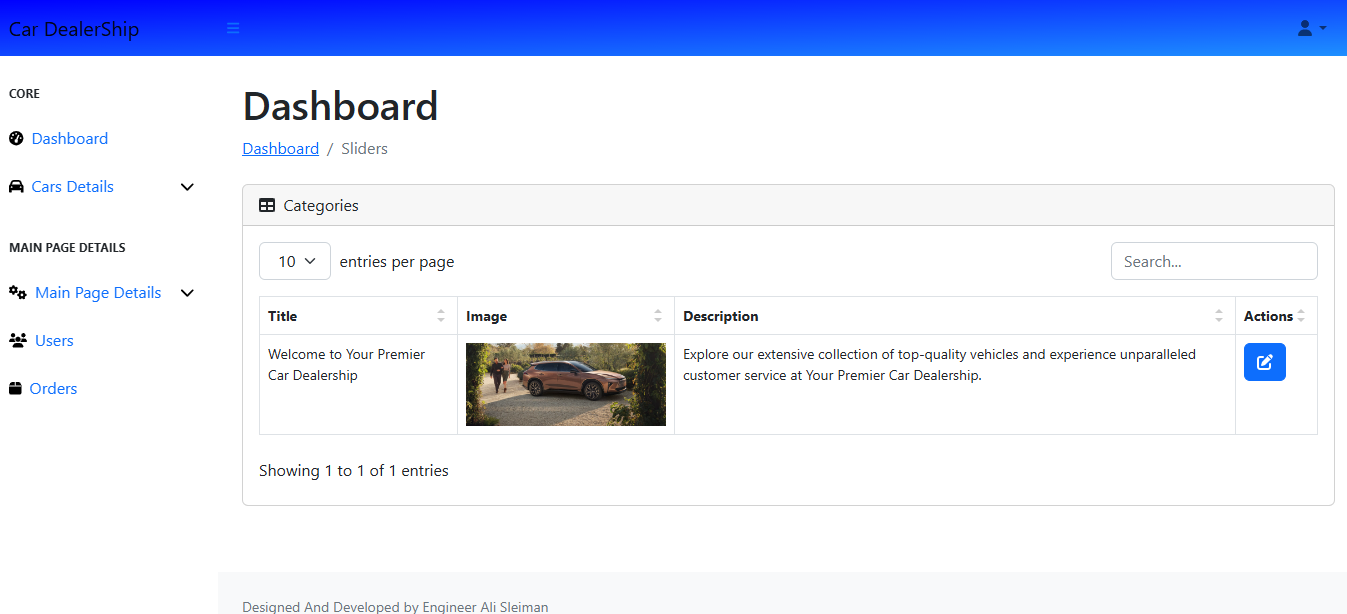Open the user account menu icon
This screenshot has height=614, width=1347.
[x=1310, y=28]
